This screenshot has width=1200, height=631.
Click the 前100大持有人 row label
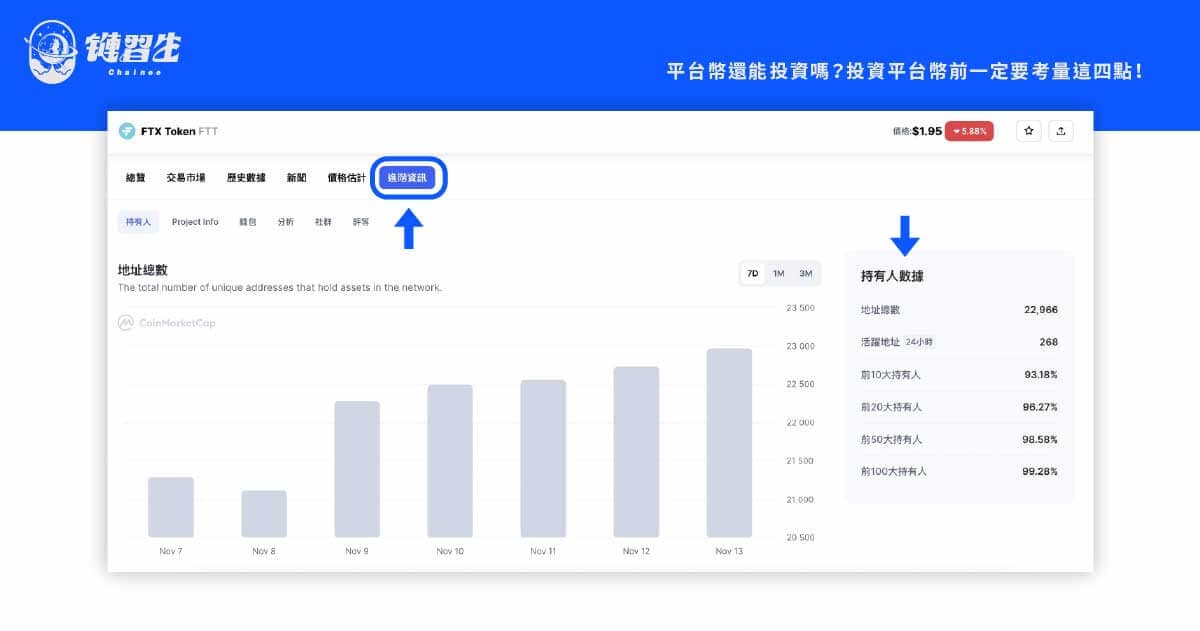click(x=894, y=471)
